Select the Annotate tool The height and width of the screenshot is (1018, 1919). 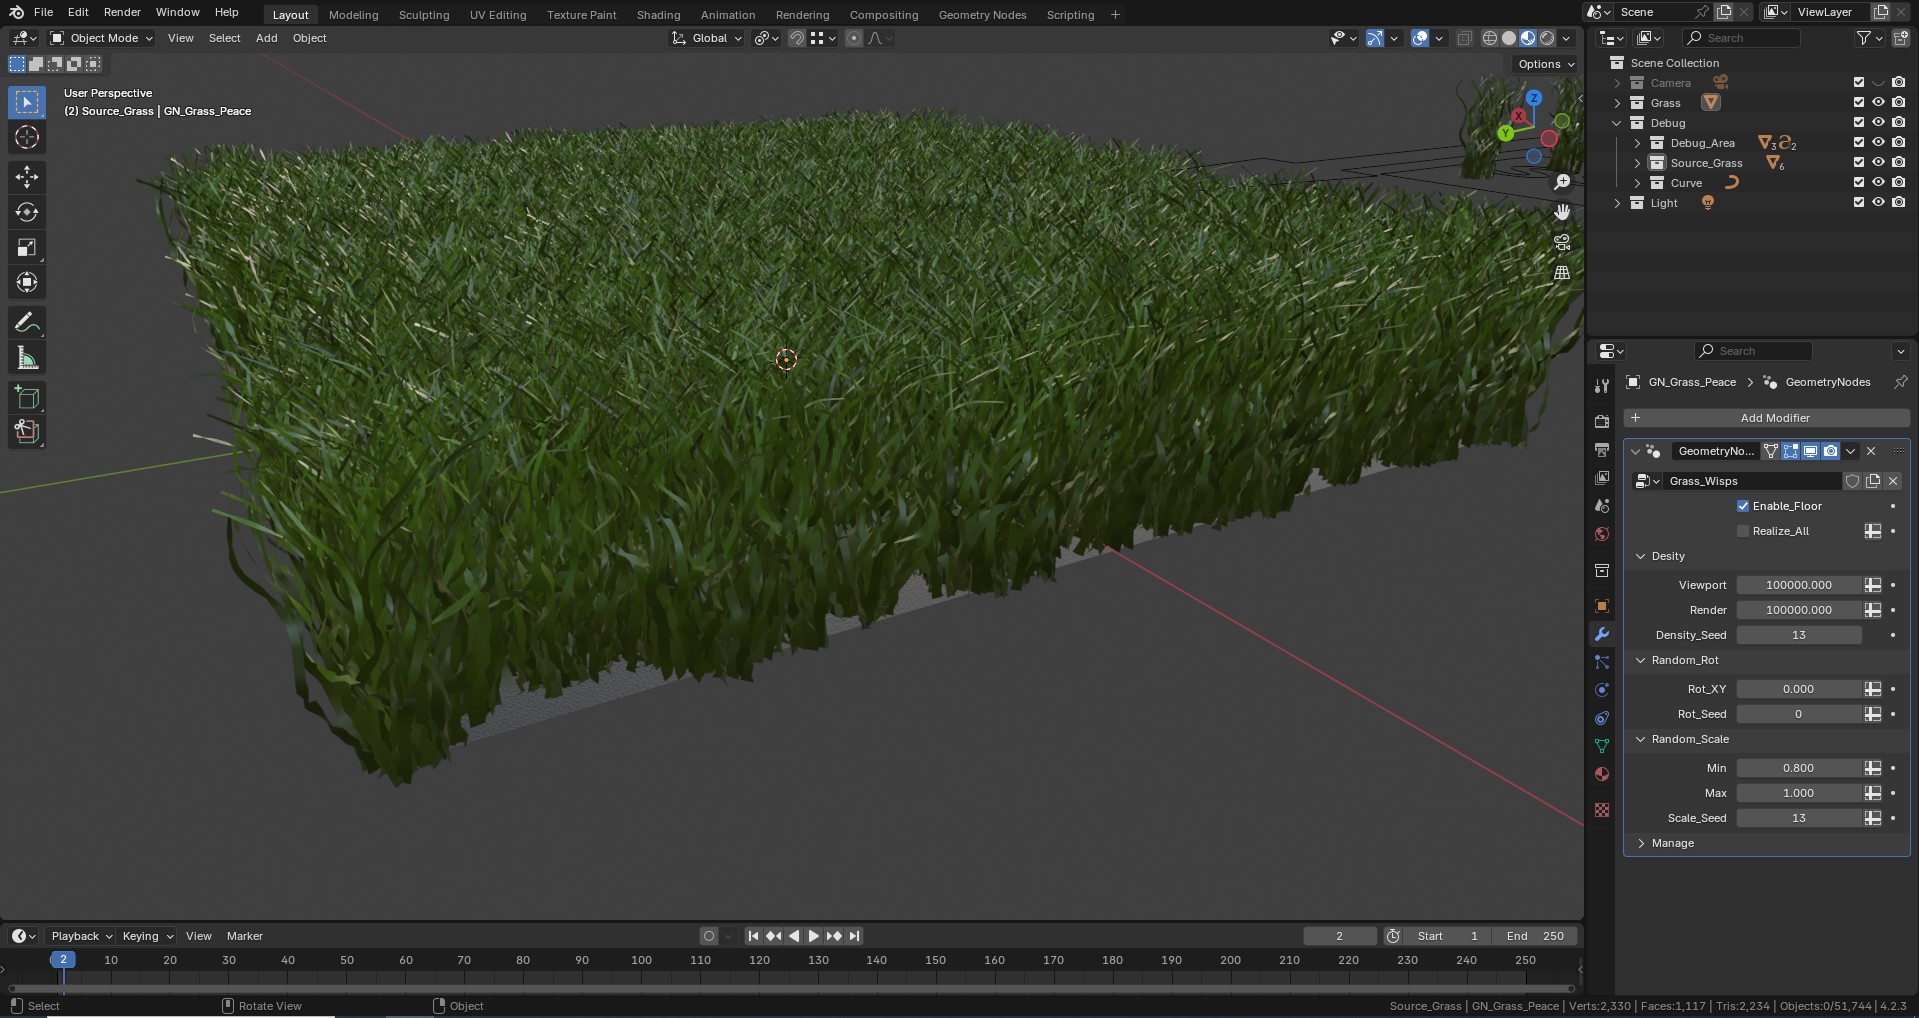tap(26, 321)
